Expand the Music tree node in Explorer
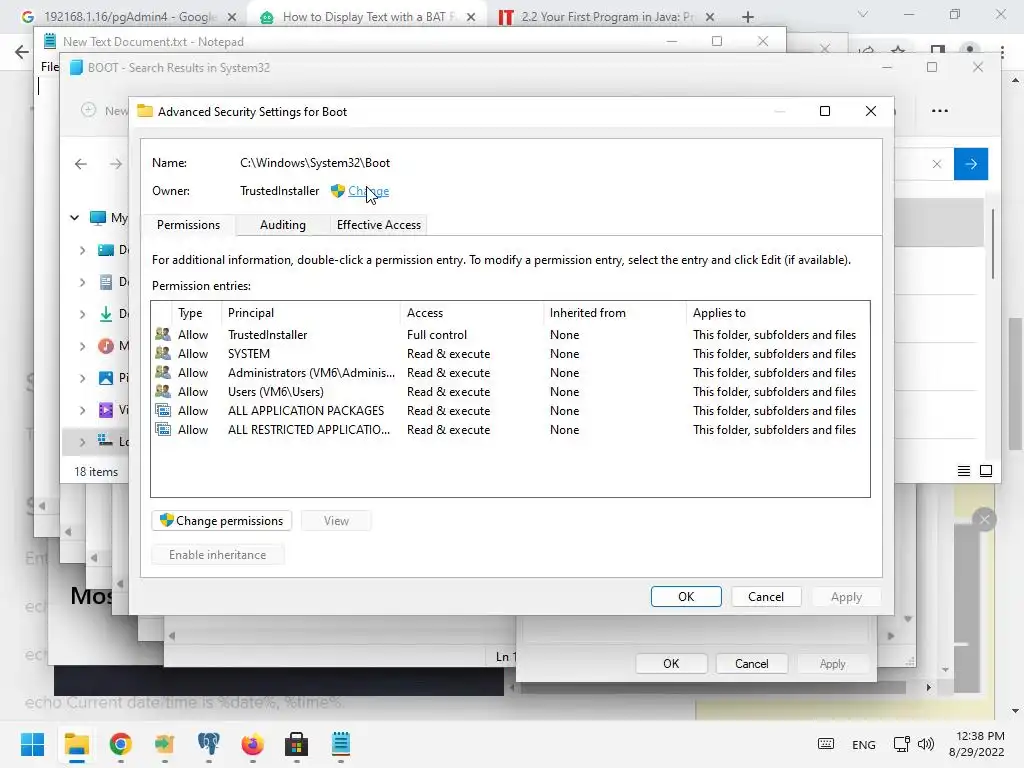Image resolution: width=1024 pixels, height=768 pixels. (82, 346)
